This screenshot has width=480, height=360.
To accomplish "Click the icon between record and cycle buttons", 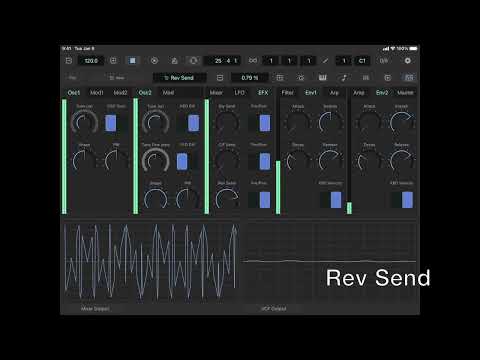I will pyautogui.click(x=174, y=61).
